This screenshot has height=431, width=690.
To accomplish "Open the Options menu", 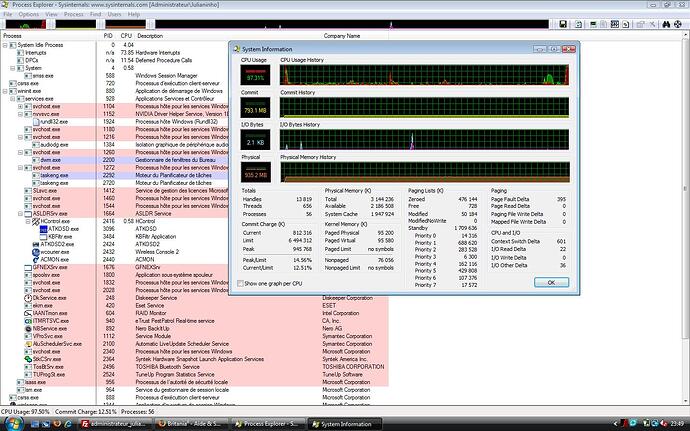I will click(29, 14).
